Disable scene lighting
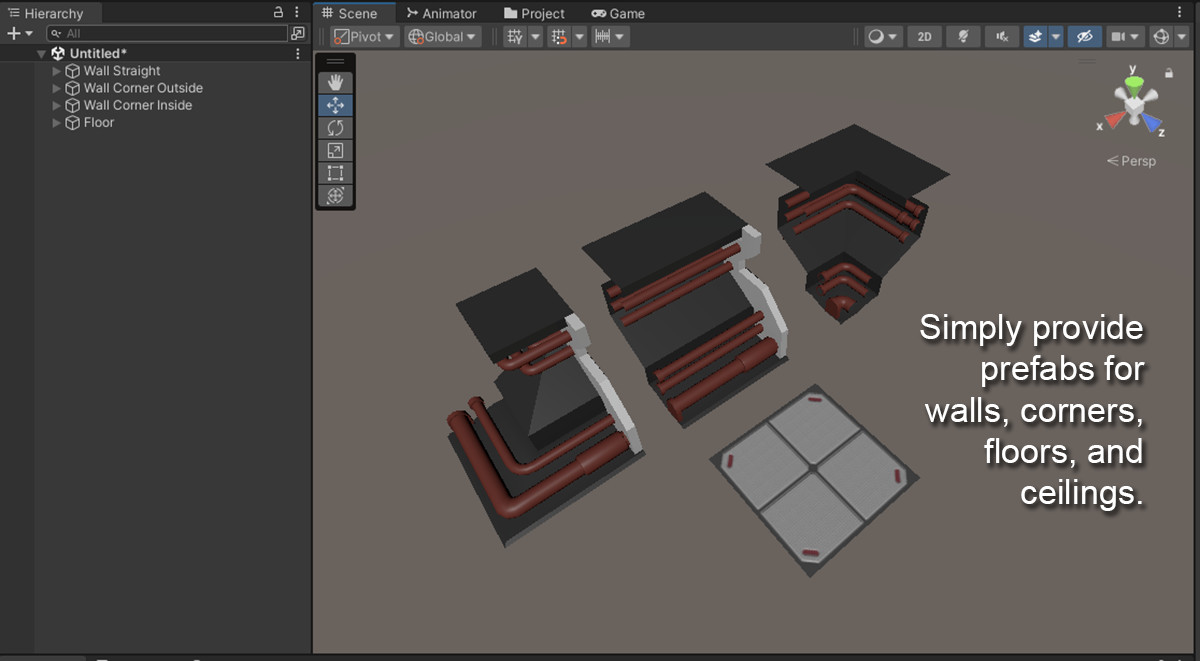This screenshot has height=661, width=1200. click(x=962, y=37)
